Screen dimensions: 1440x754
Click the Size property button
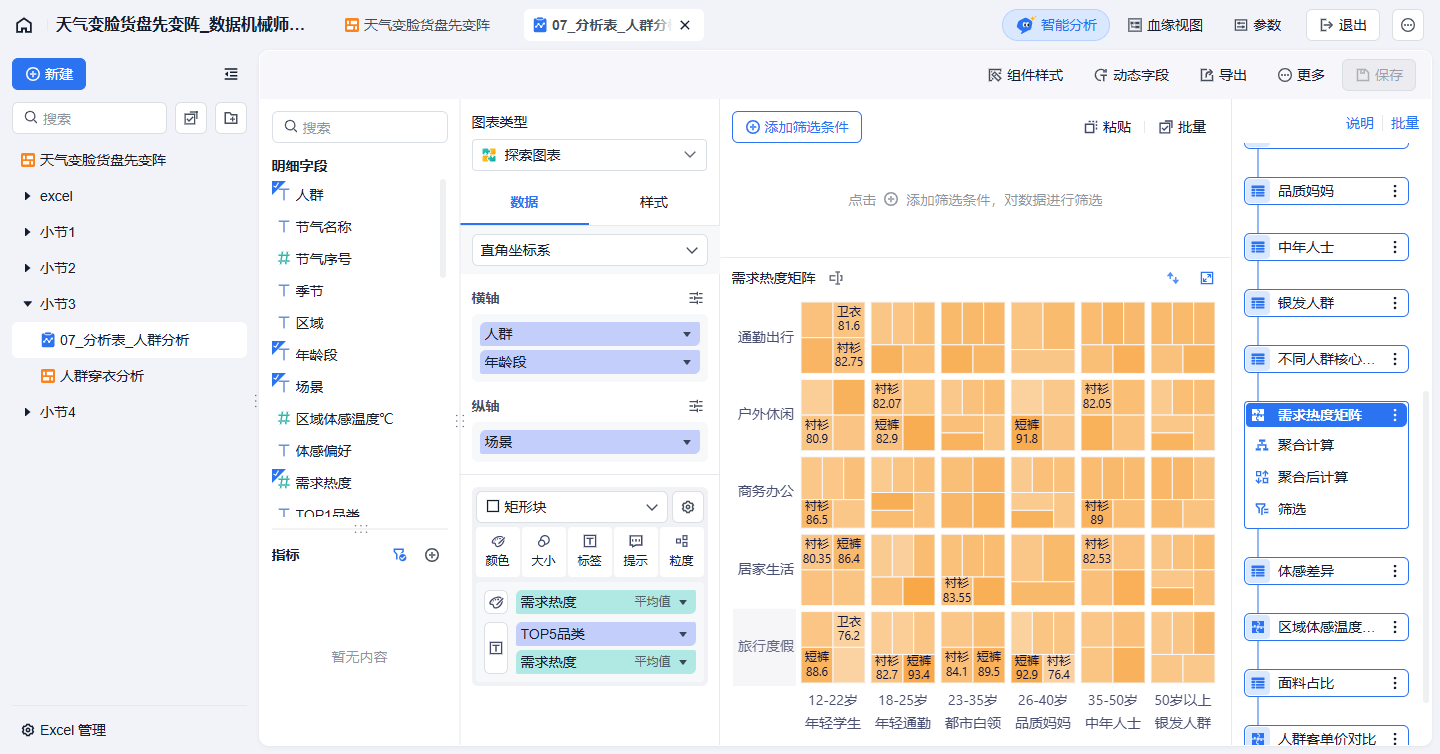coord(543,551)
